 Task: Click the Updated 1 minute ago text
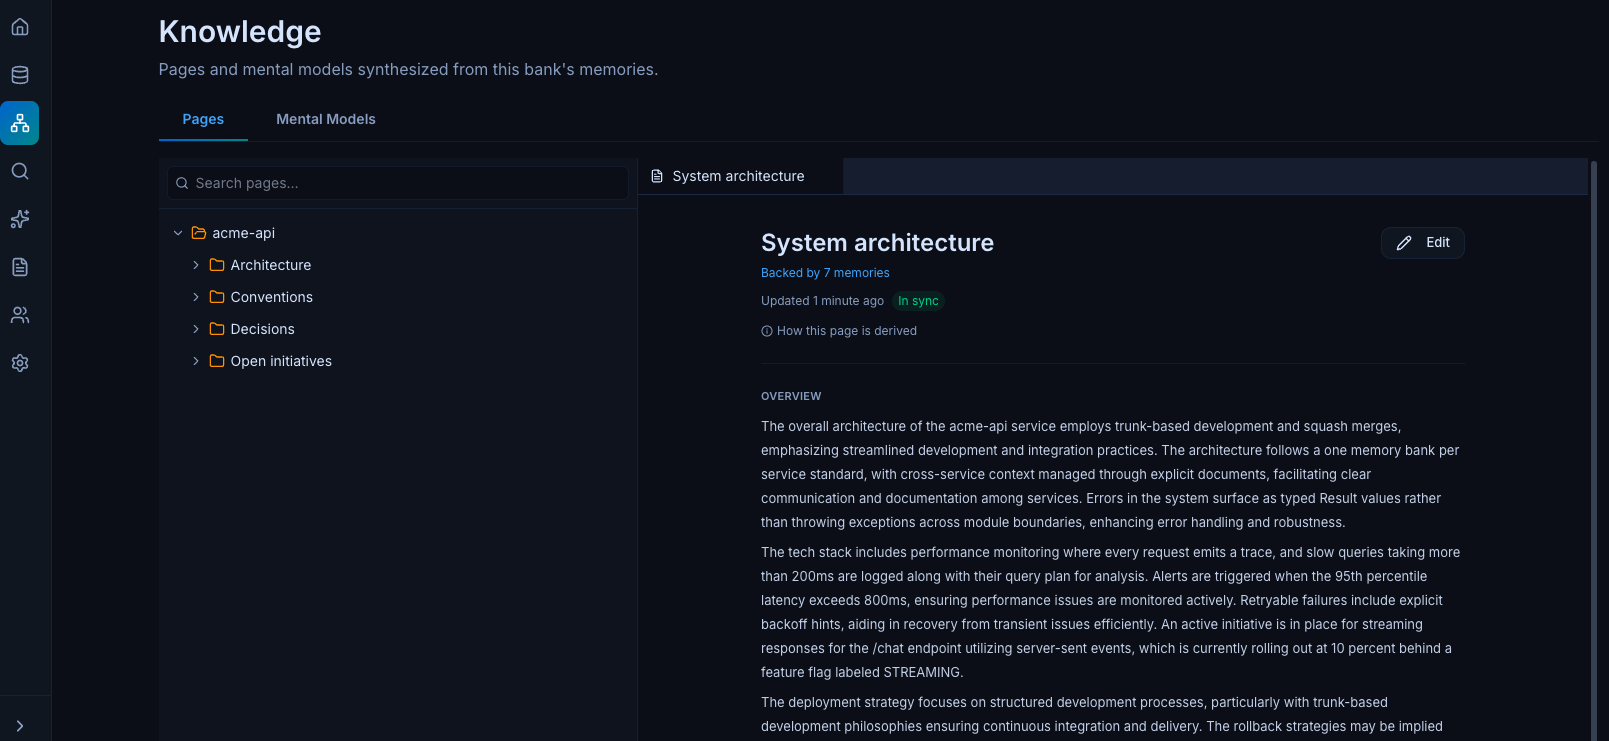(822, 301)
